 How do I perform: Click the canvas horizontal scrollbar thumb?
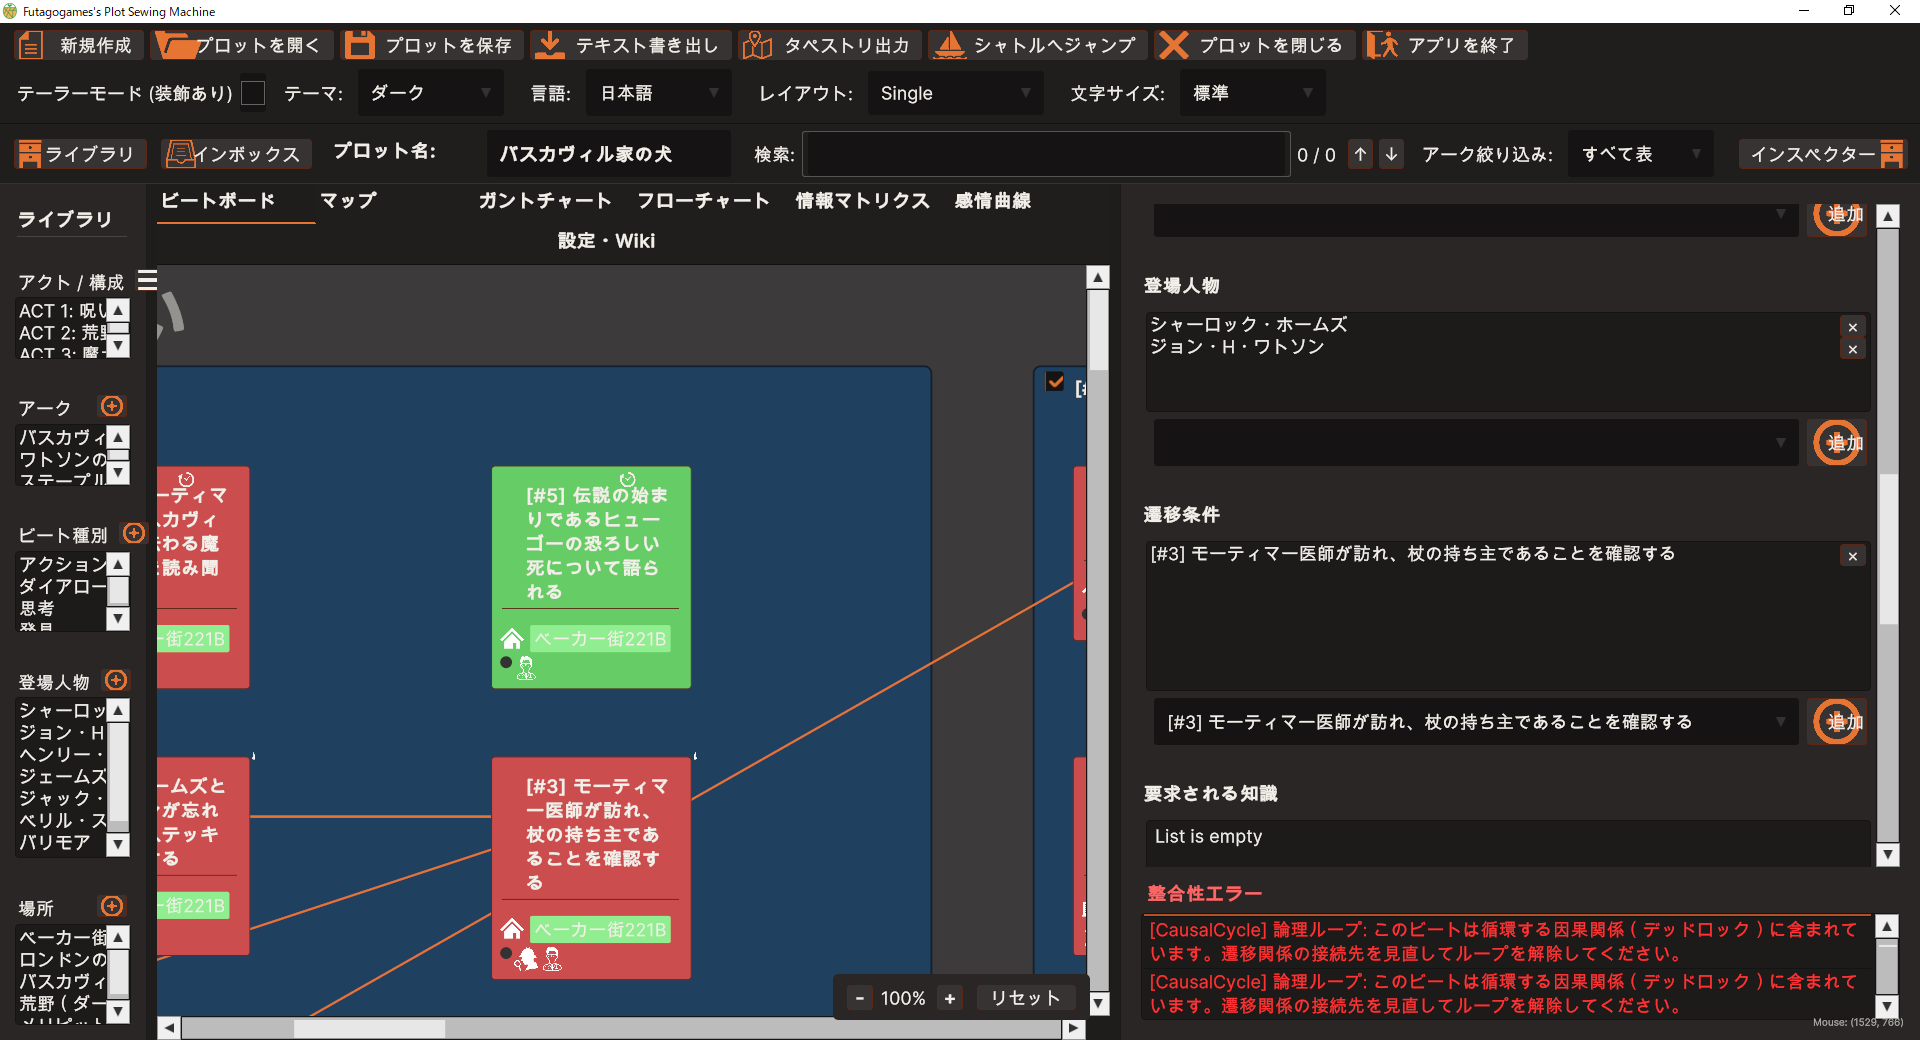coord(369,1028)
